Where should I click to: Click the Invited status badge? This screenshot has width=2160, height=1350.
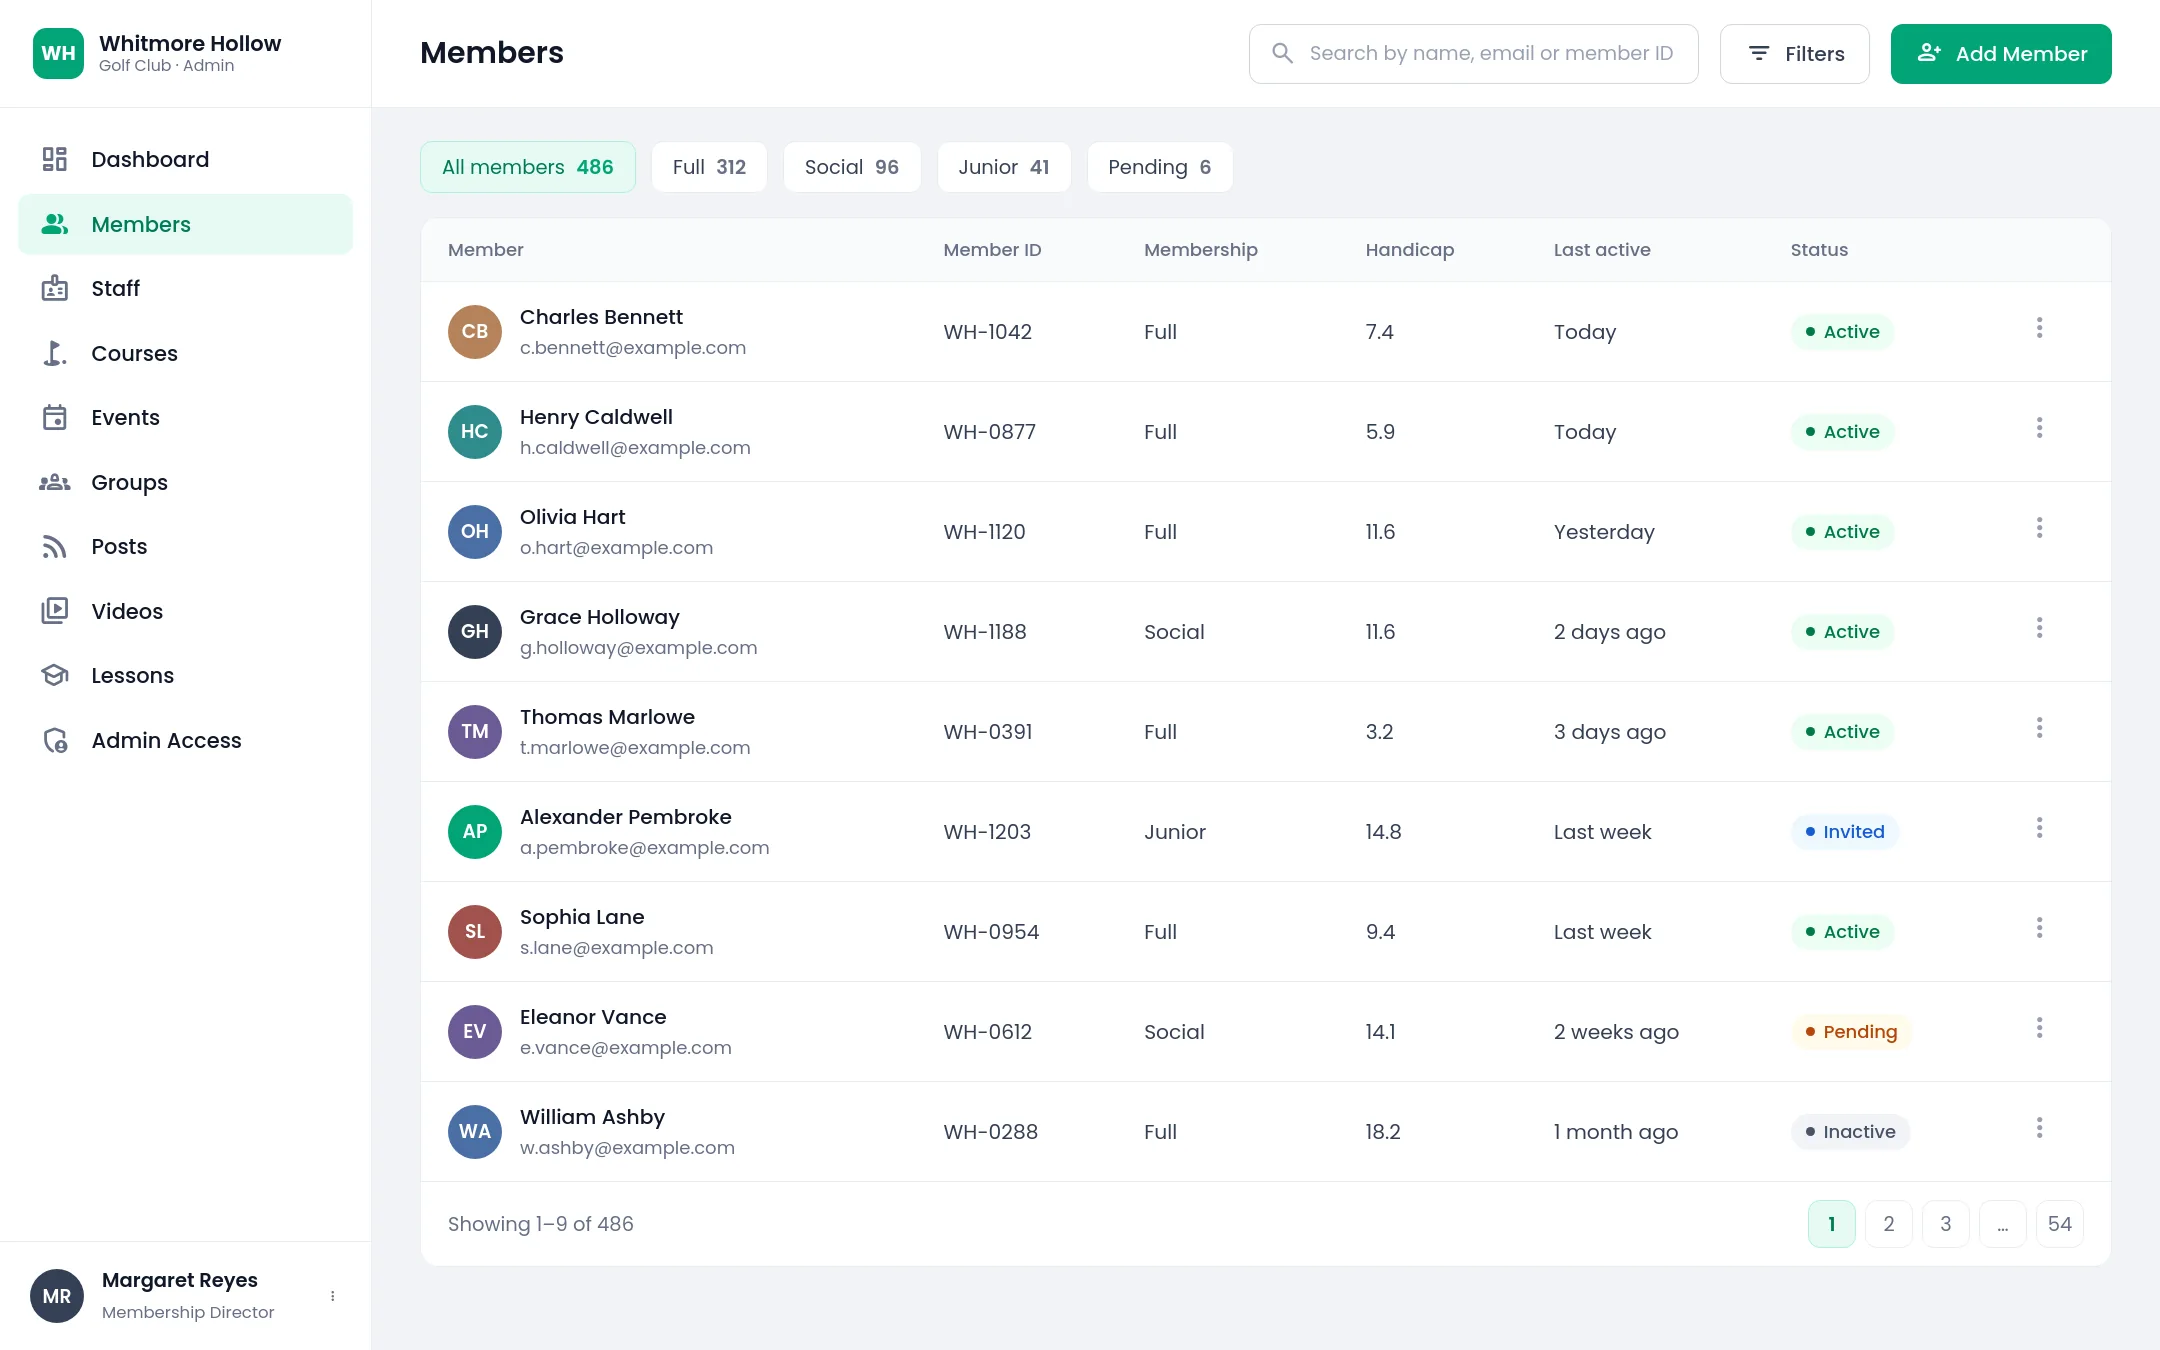click(x=1845, y=832)
